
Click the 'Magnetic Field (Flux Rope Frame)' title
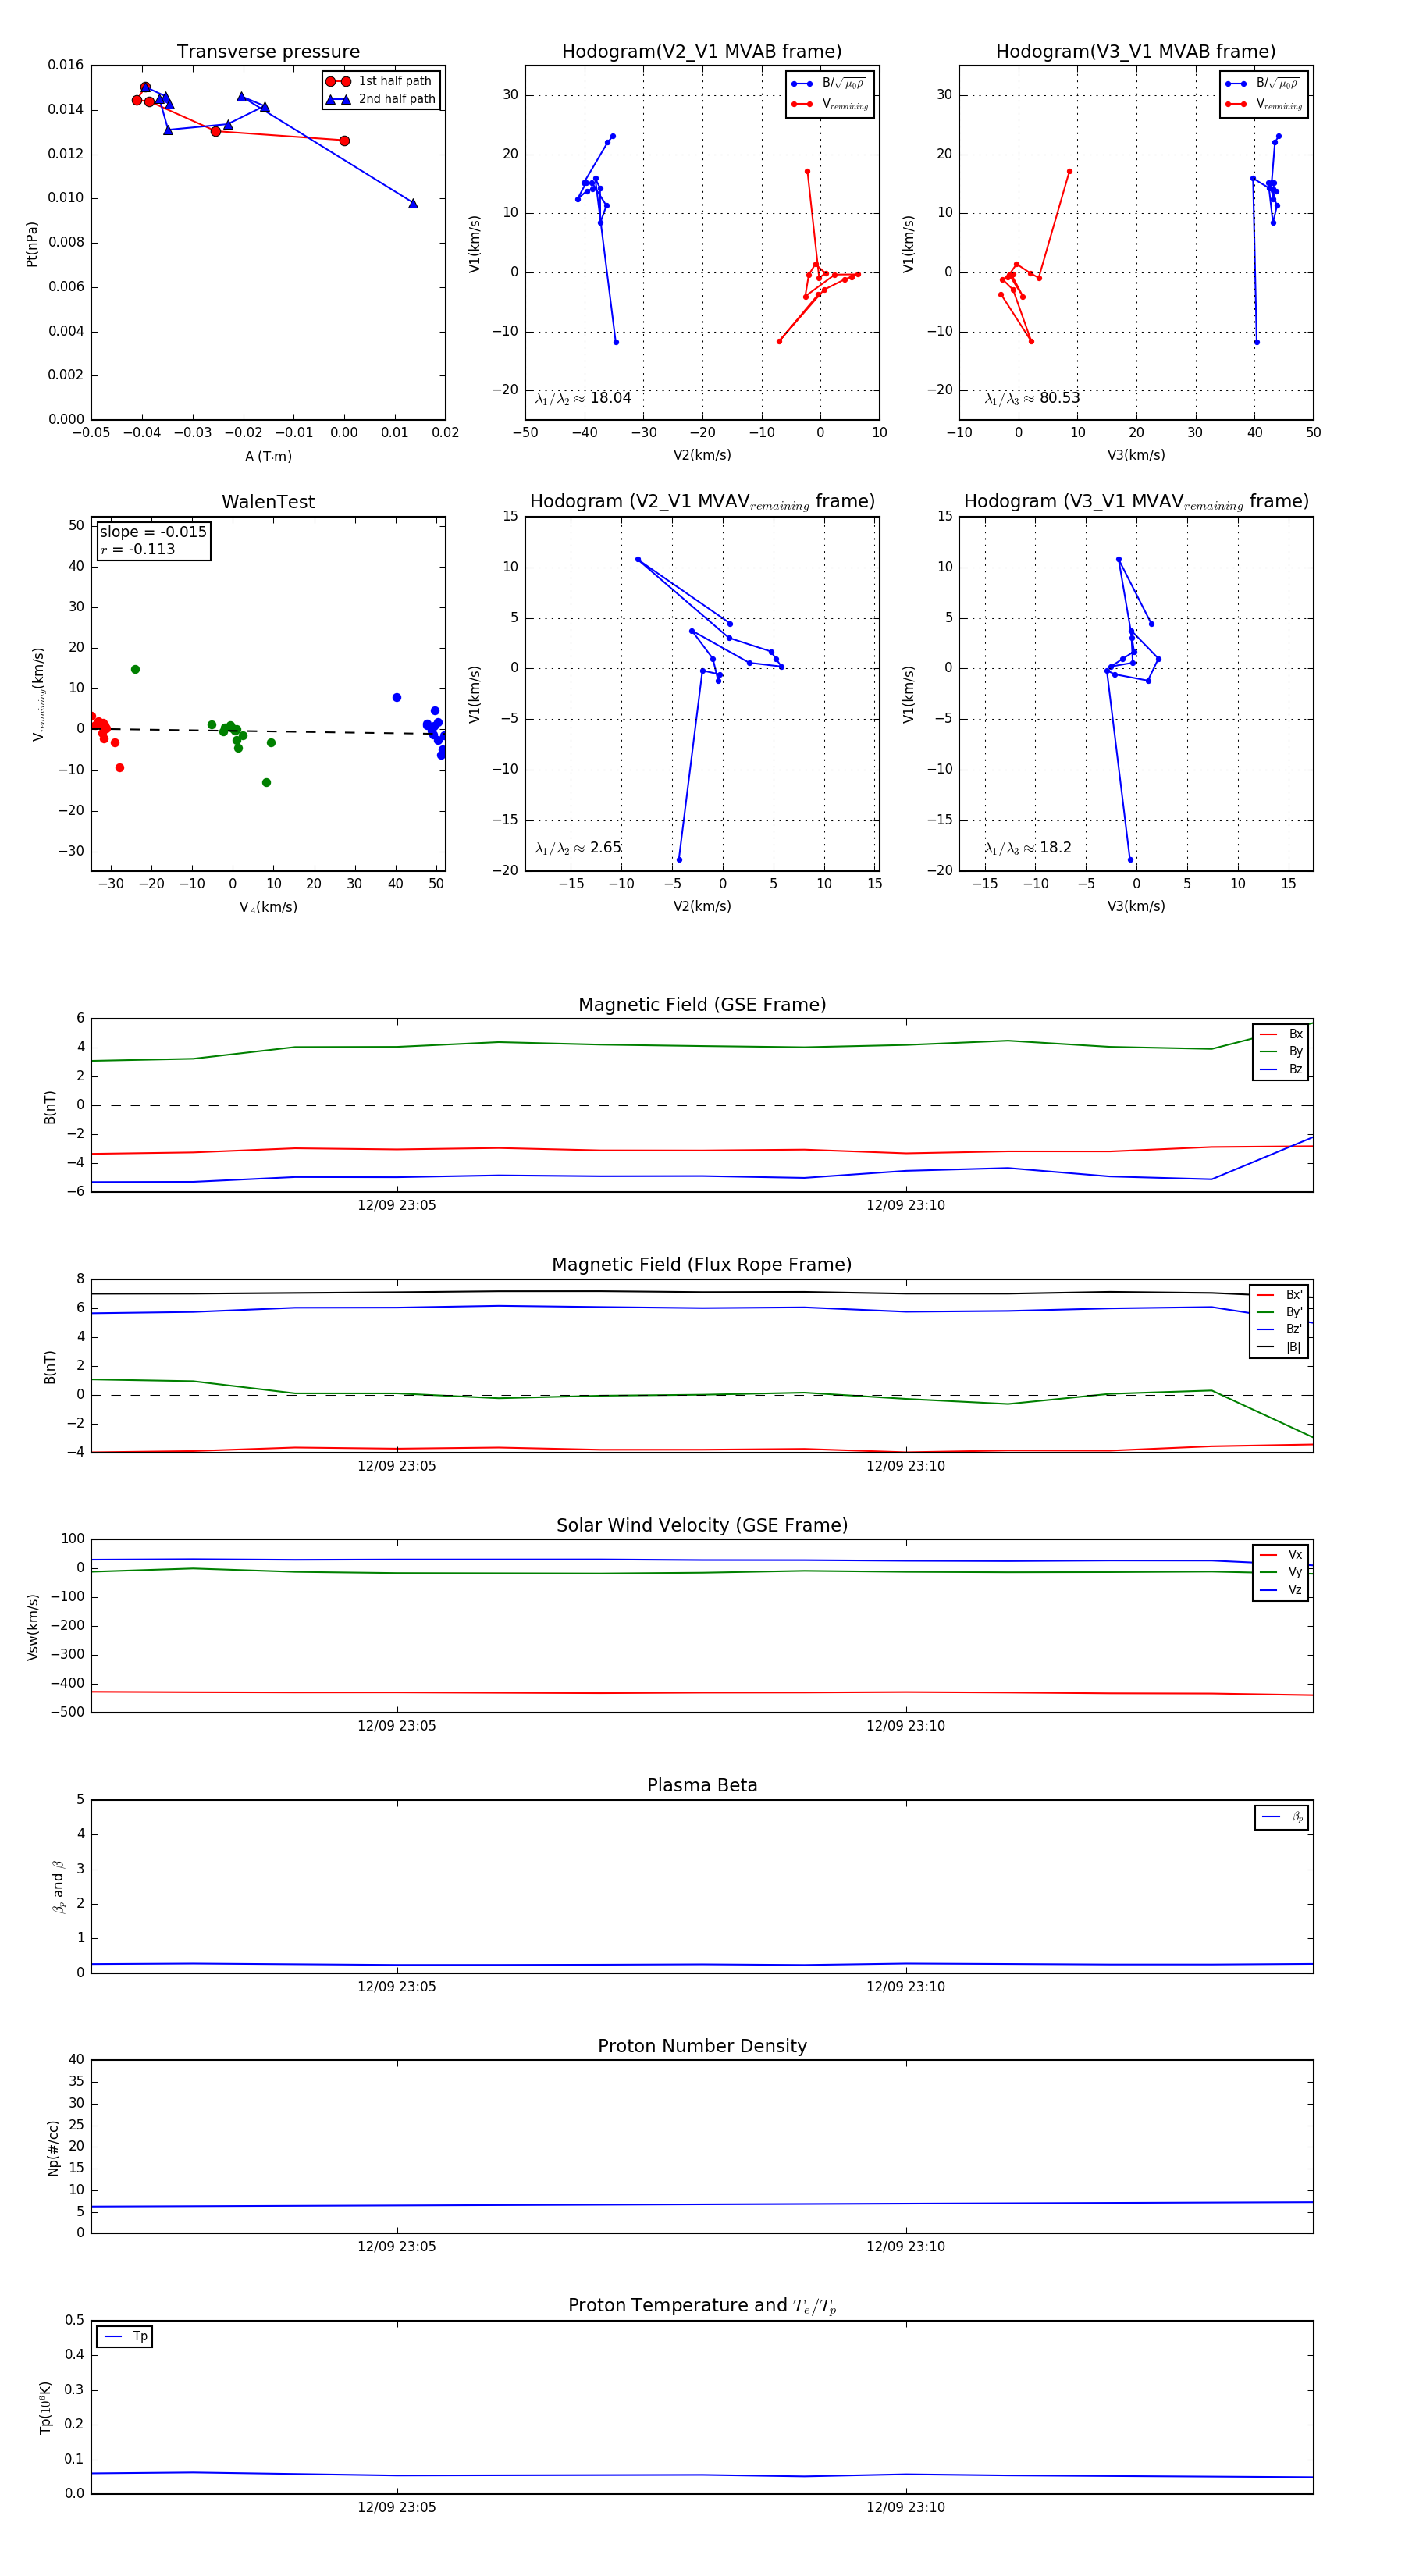pyautogui.click(x=702, y=1265)
